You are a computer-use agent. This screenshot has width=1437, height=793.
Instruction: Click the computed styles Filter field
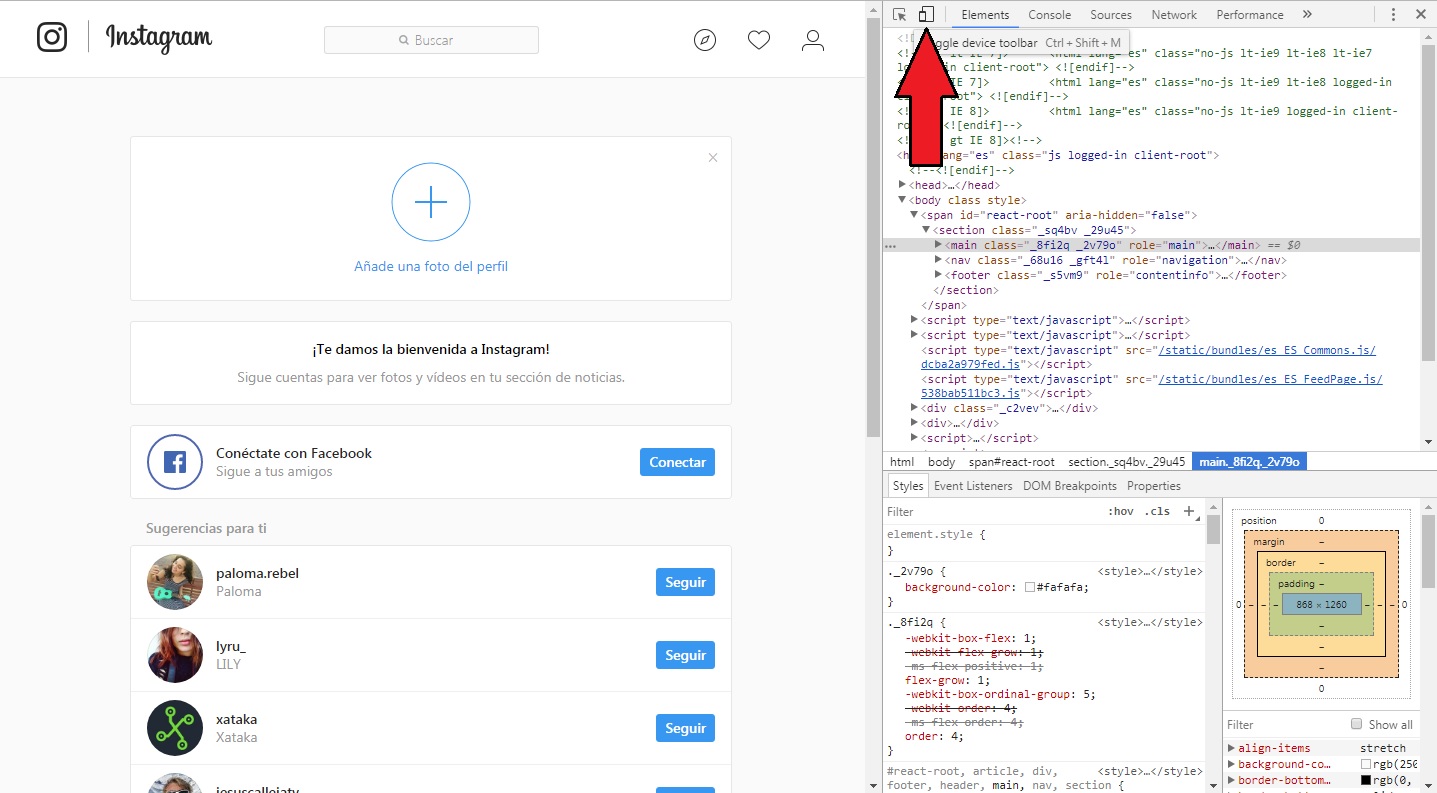pyautogui.click(x=1284, y=725)
